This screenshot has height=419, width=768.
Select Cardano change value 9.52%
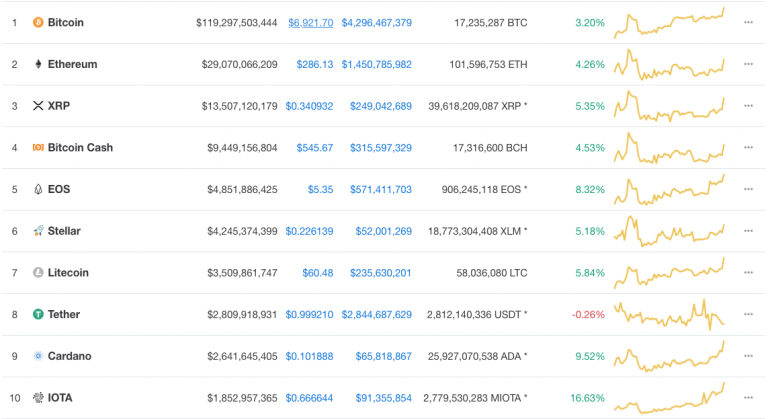590,356
